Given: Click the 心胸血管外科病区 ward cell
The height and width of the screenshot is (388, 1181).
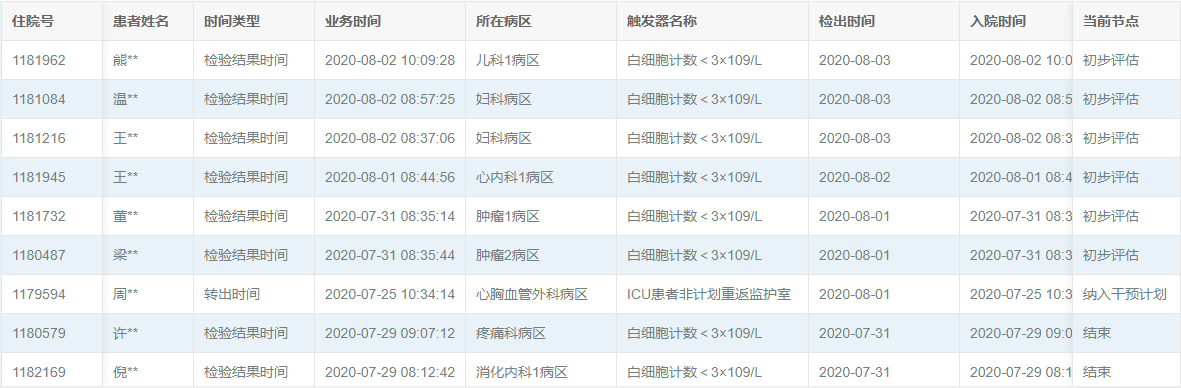Looking at the screenshot, I should point(532,295).
